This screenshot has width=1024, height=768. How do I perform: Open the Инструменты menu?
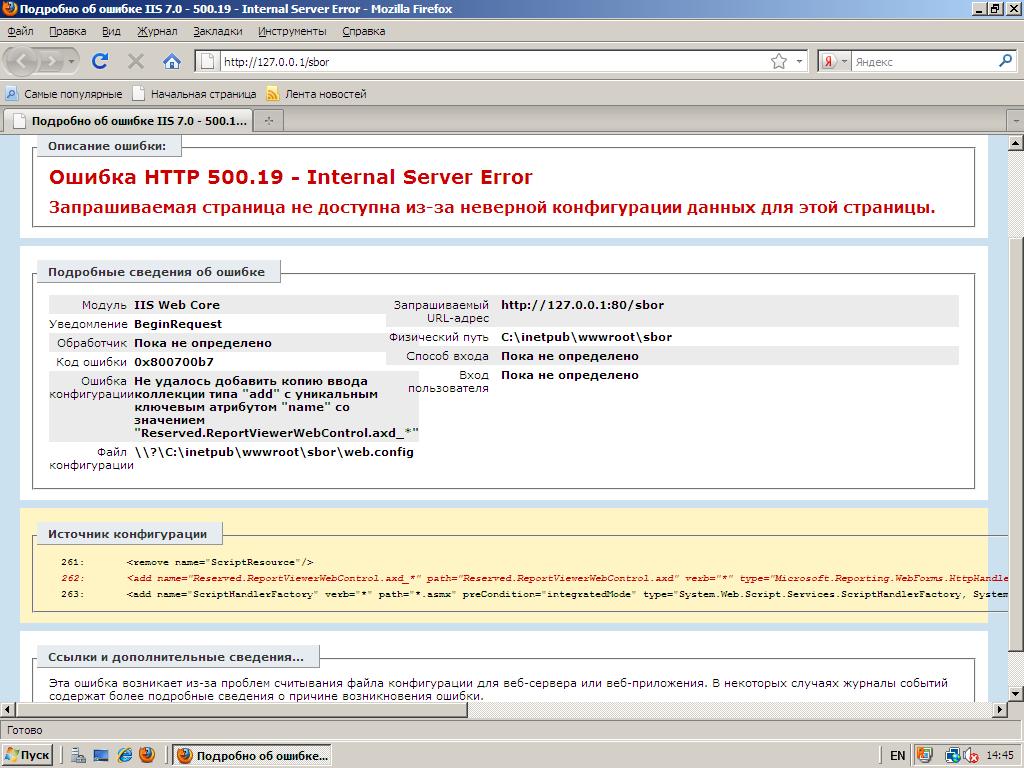click(x=292, y=31)
